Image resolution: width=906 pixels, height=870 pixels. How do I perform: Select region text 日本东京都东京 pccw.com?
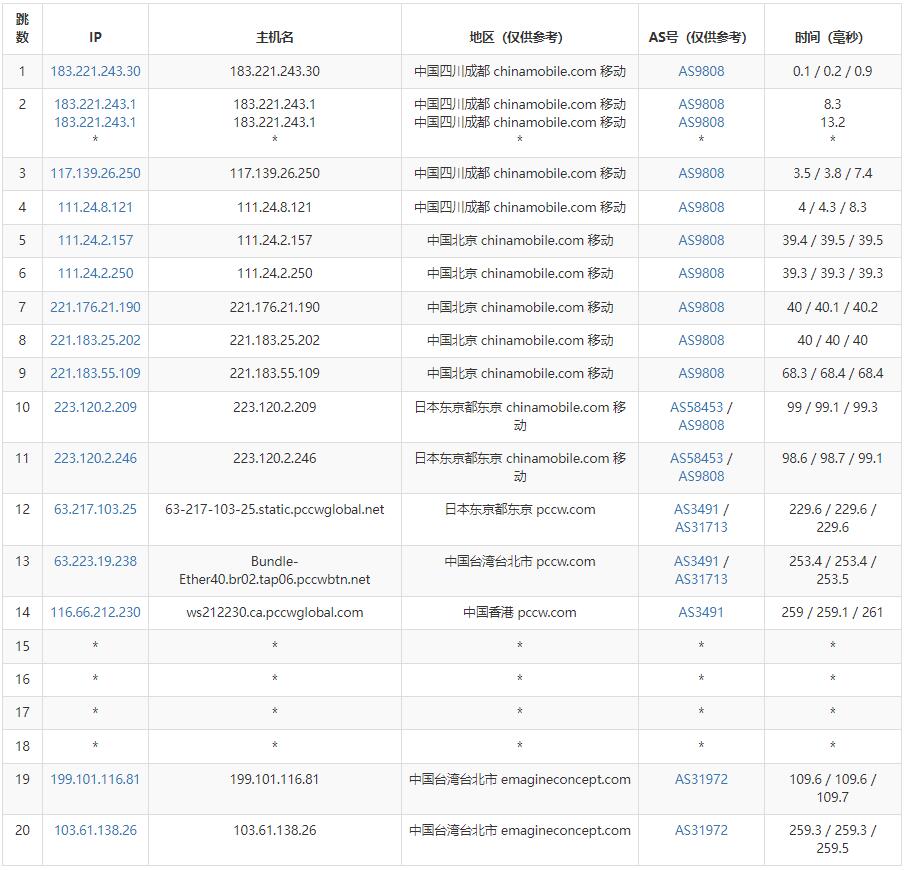pyautogui.click(x=520, y=510)
